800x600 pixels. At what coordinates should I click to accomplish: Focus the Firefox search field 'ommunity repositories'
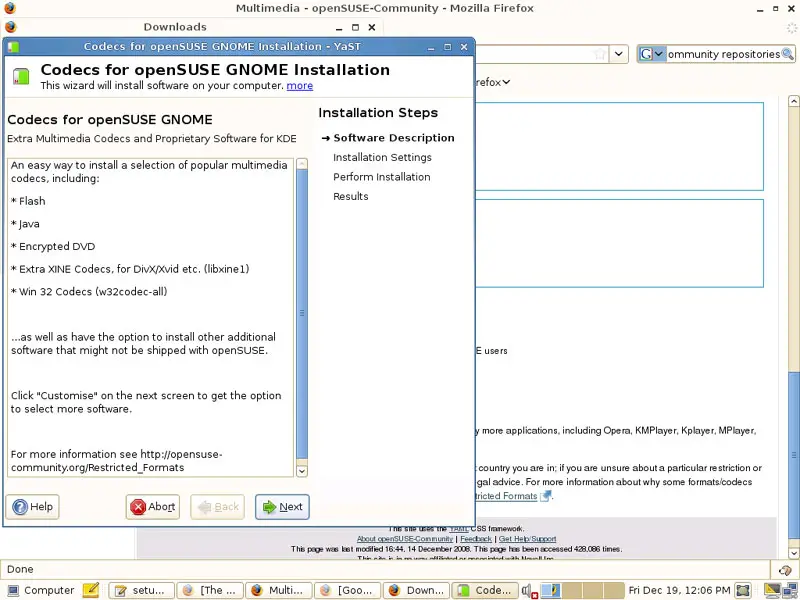point(723,54)
